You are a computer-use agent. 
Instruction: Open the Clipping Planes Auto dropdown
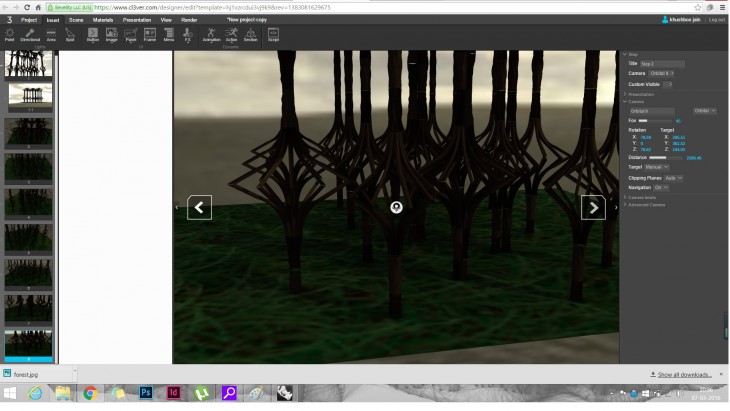673,177
